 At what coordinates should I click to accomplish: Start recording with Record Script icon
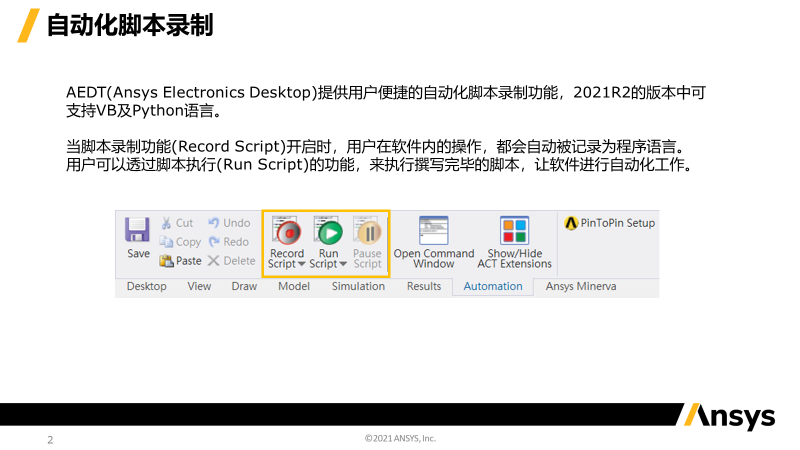point(287,232)
